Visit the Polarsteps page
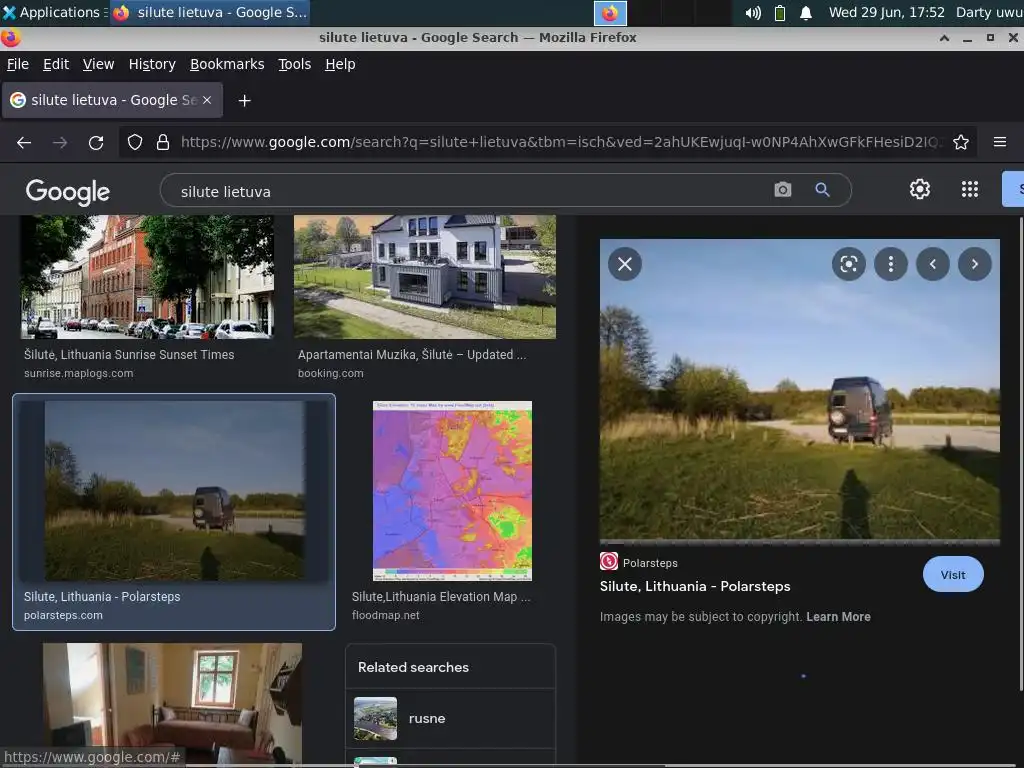Viewport: 1024px width, 768px height. click(952, 575)
